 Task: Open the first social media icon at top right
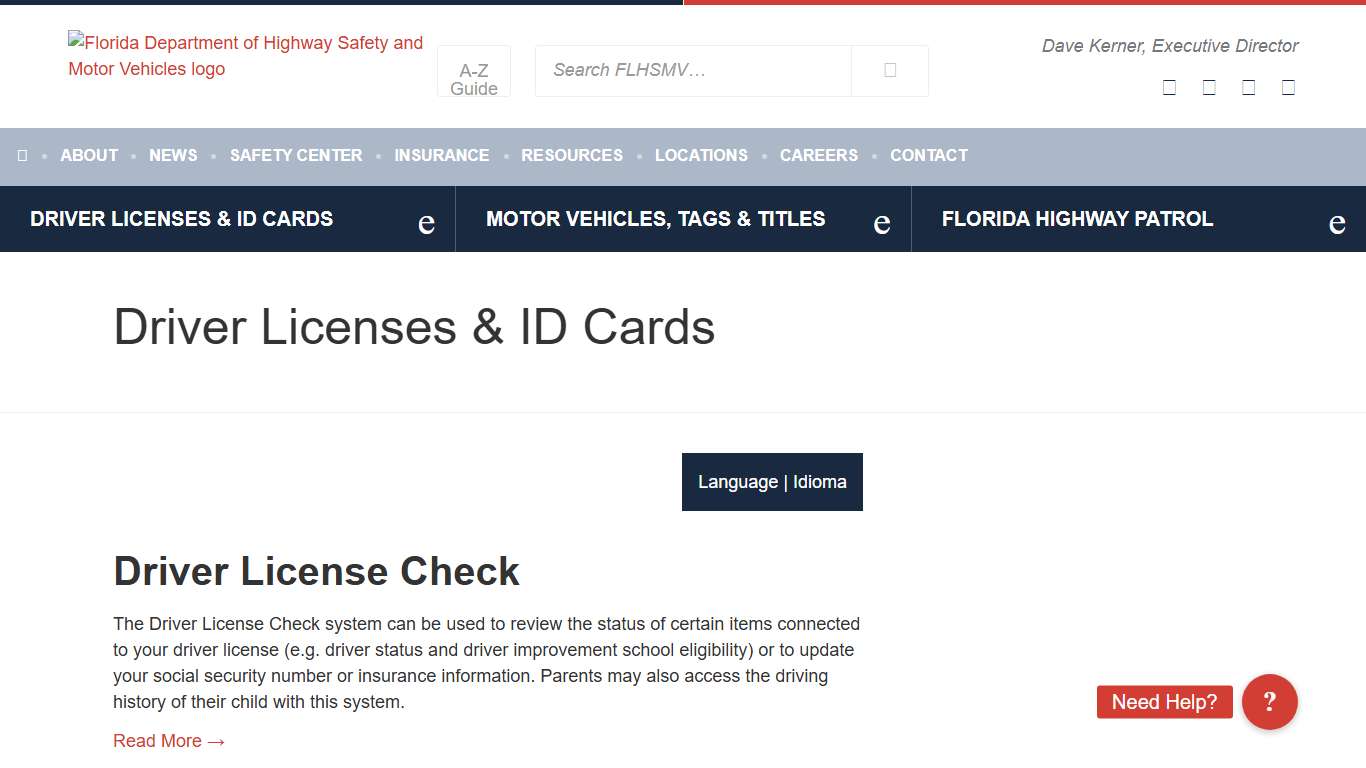1168,87
